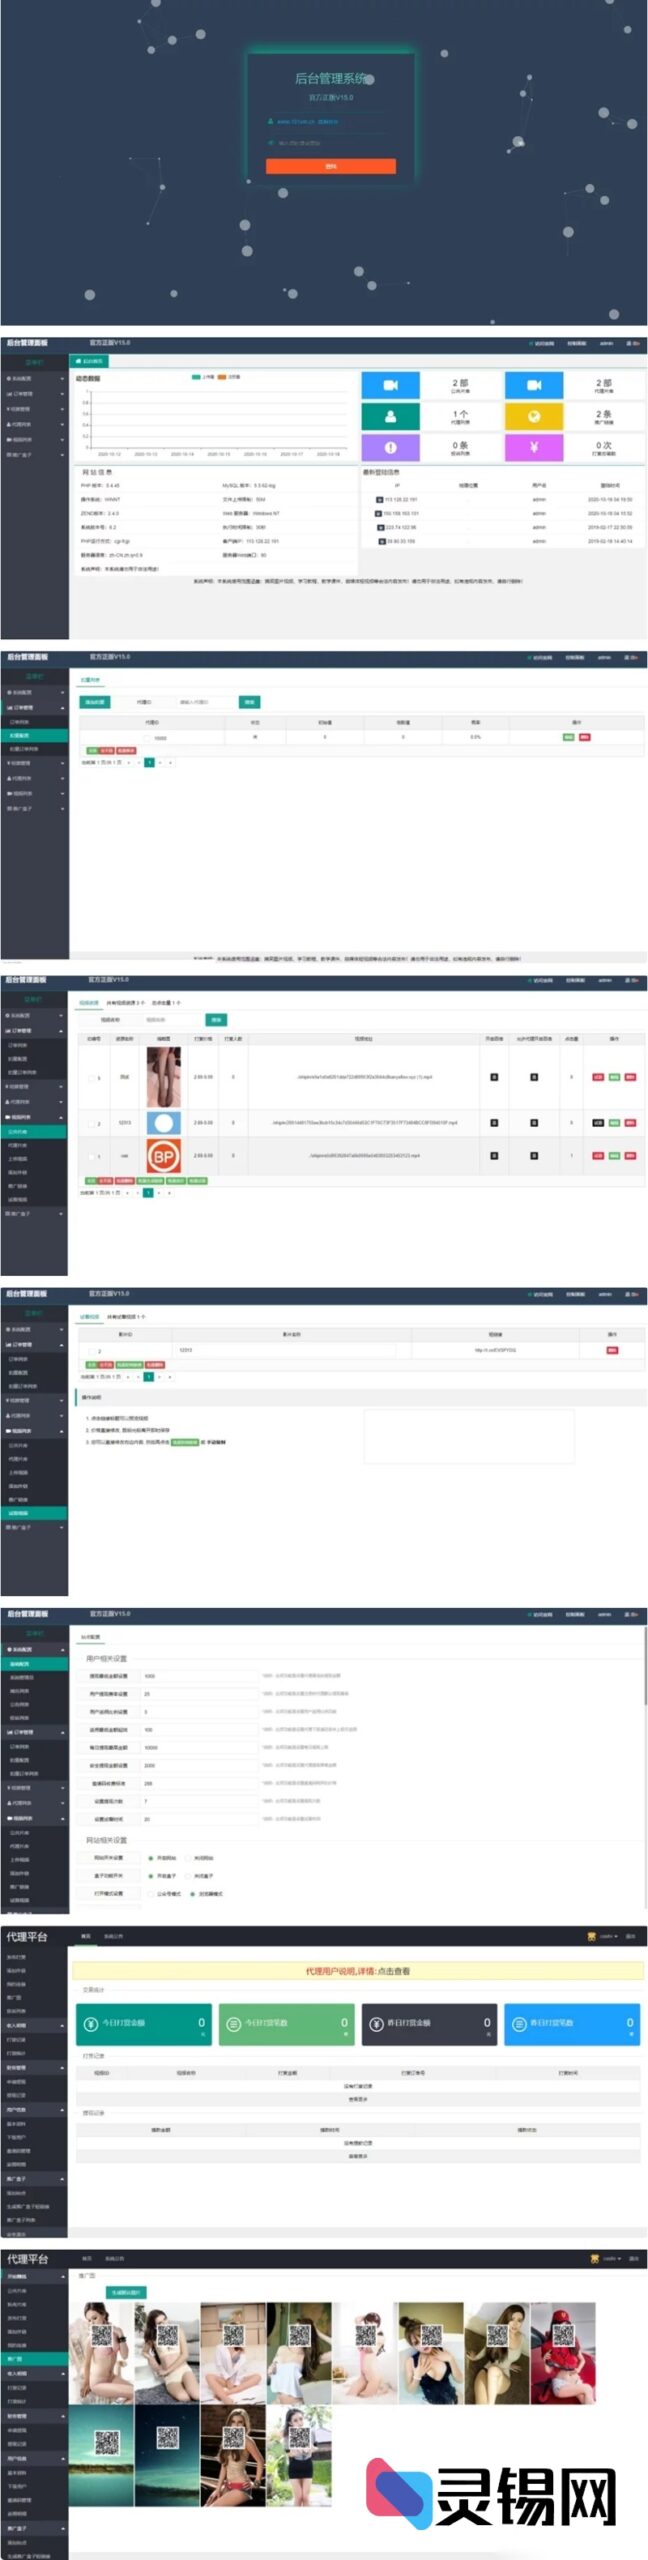Click the green user stat icon
Screen dimensions: 648x2560
[x=390, y=416]
